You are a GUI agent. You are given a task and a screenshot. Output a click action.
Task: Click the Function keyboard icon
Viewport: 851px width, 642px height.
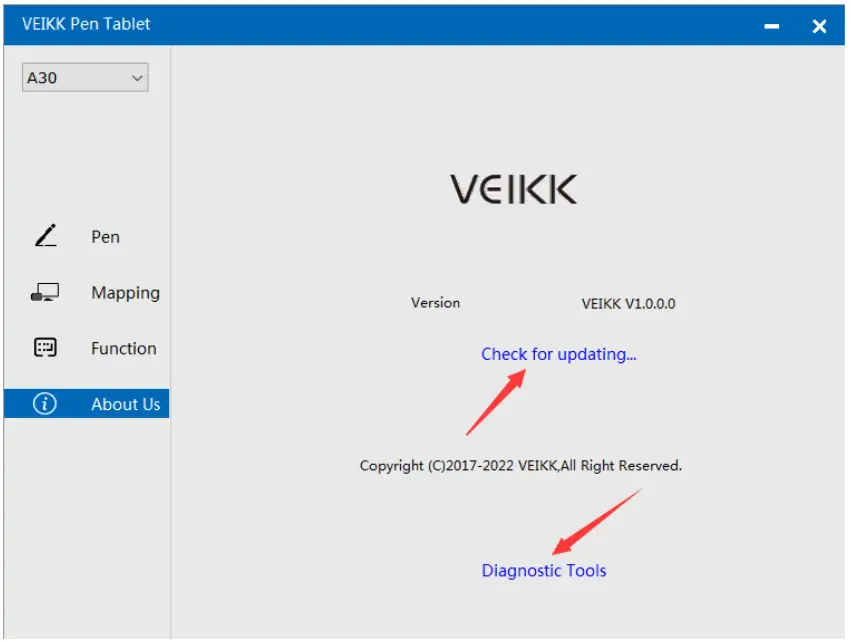coord(44,348)
